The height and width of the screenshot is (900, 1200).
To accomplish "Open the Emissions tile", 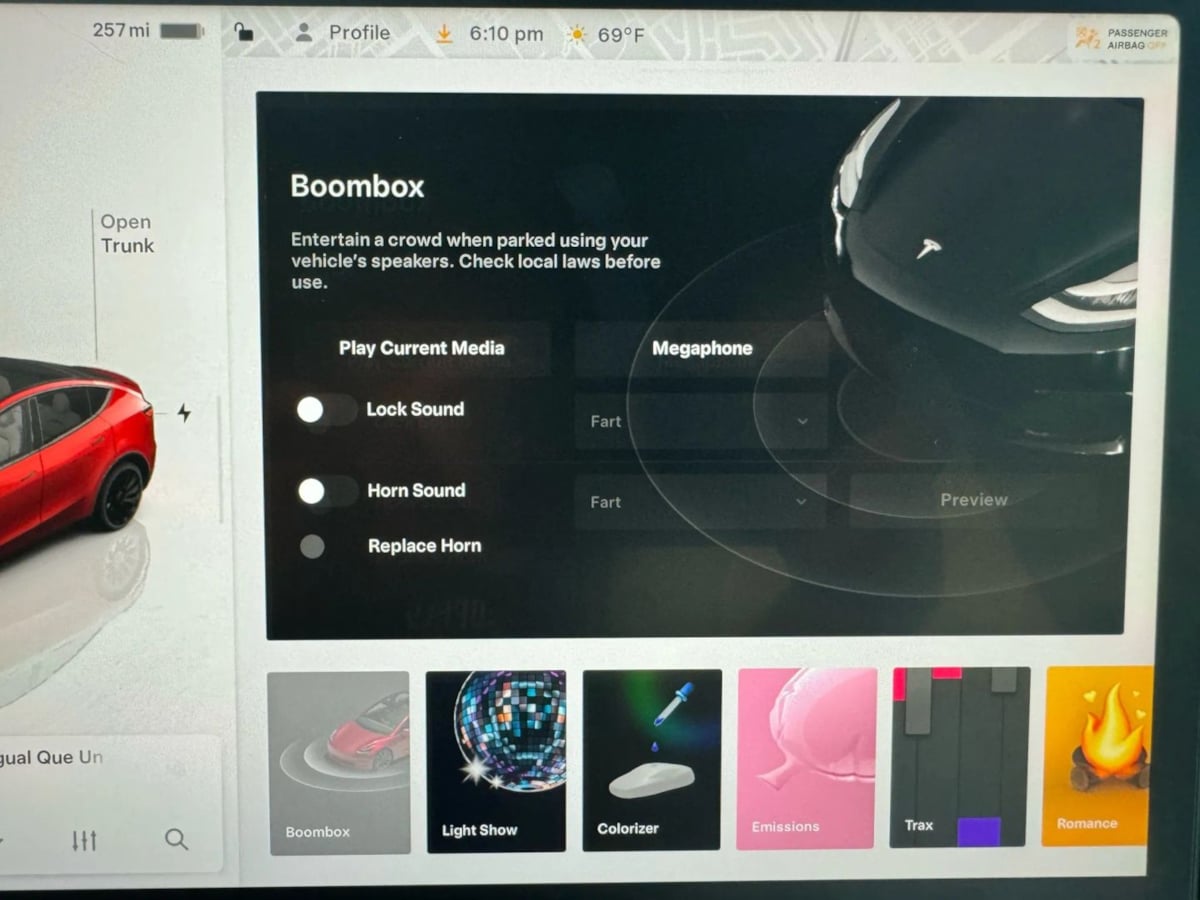I will 807,760.
